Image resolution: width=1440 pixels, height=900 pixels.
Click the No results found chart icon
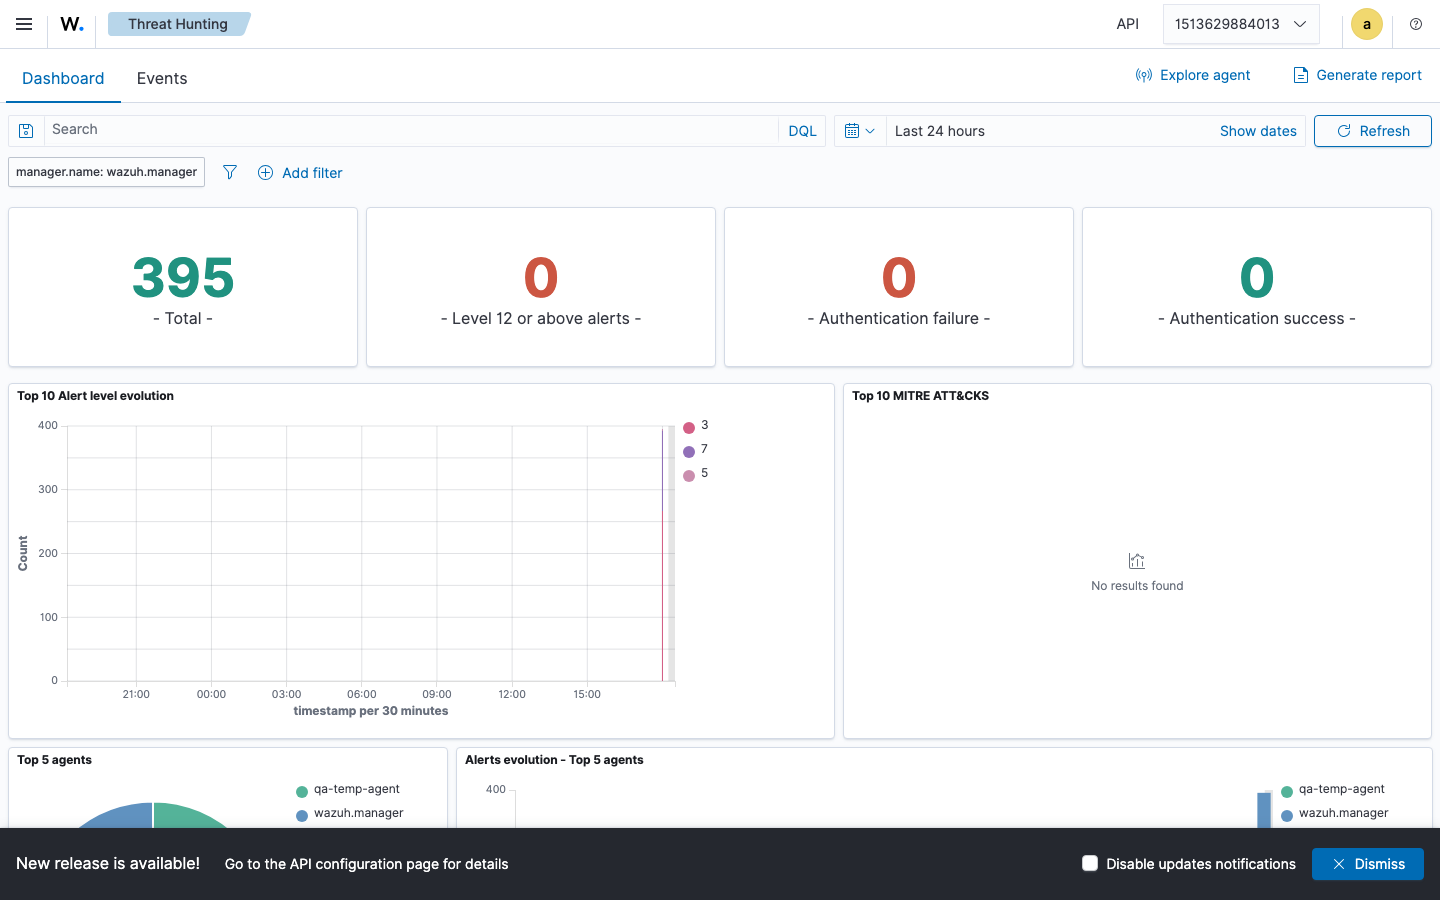tap(1137, 561)
